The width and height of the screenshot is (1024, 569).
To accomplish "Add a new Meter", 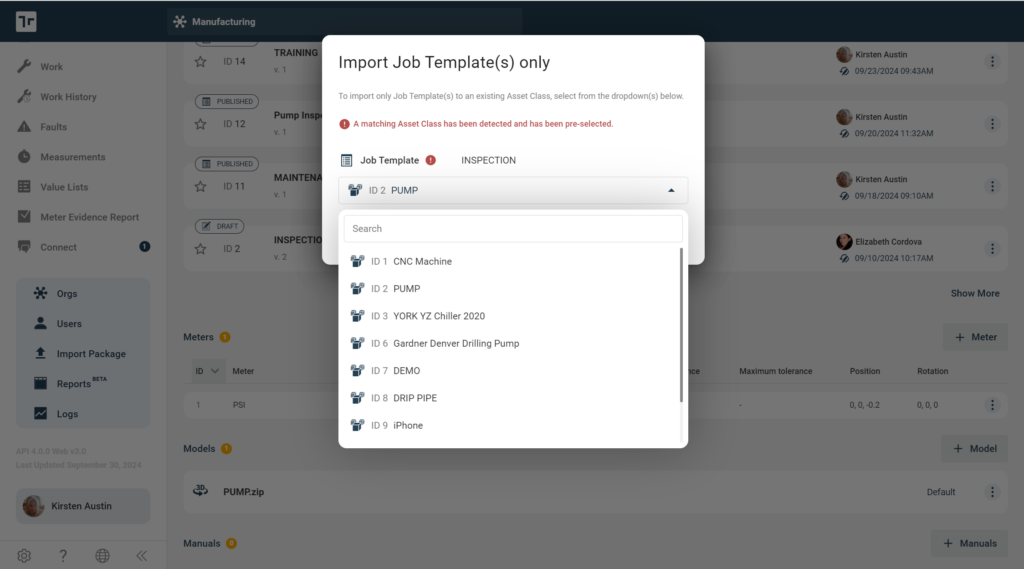I will tap(975, 337).
